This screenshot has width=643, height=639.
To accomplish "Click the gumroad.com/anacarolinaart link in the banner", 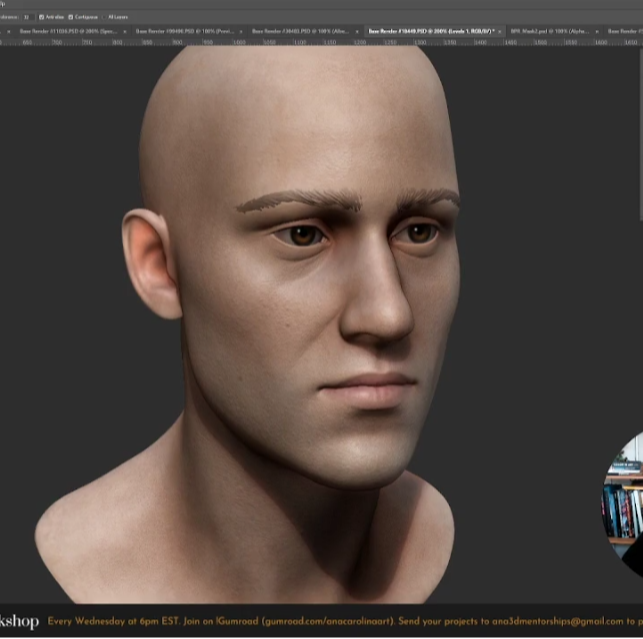I will [x=327, y=621].
